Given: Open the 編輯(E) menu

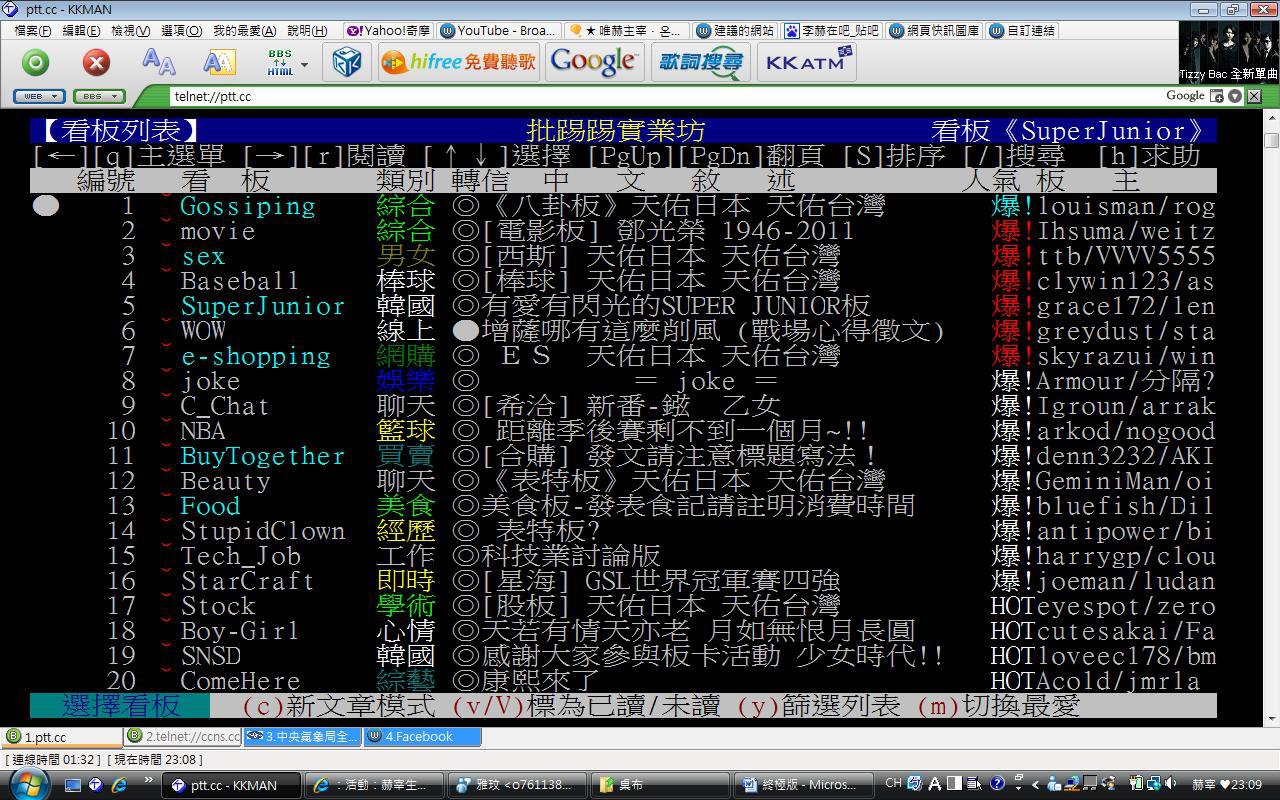Looking at the screenshot, I should pos(81,31).
